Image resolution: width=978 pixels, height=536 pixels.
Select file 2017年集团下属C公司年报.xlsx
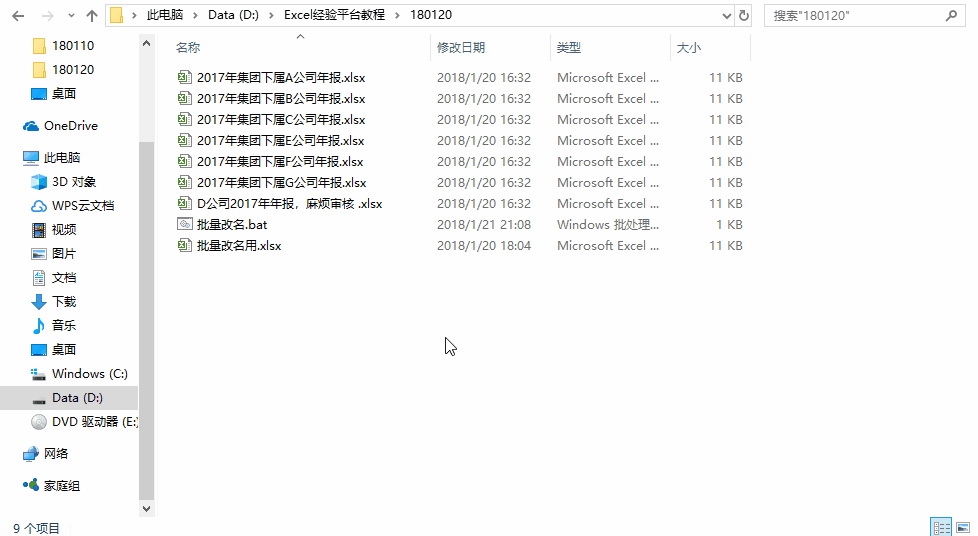(281, 120)
